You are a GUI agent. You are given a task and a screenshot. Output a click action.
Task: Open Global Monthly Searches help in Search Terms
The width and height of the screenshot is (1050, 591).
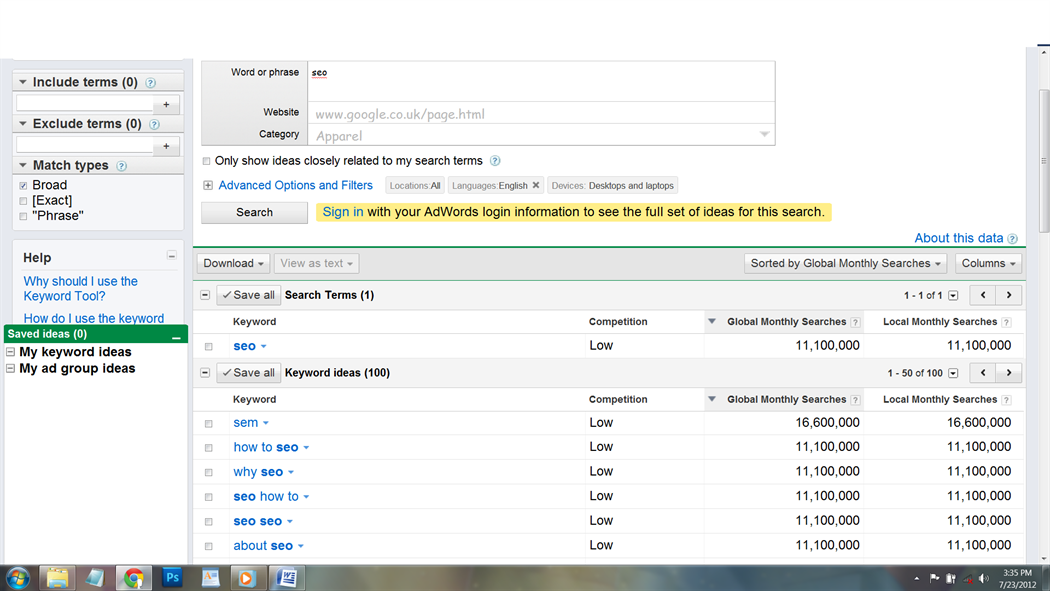click(855, 323)
